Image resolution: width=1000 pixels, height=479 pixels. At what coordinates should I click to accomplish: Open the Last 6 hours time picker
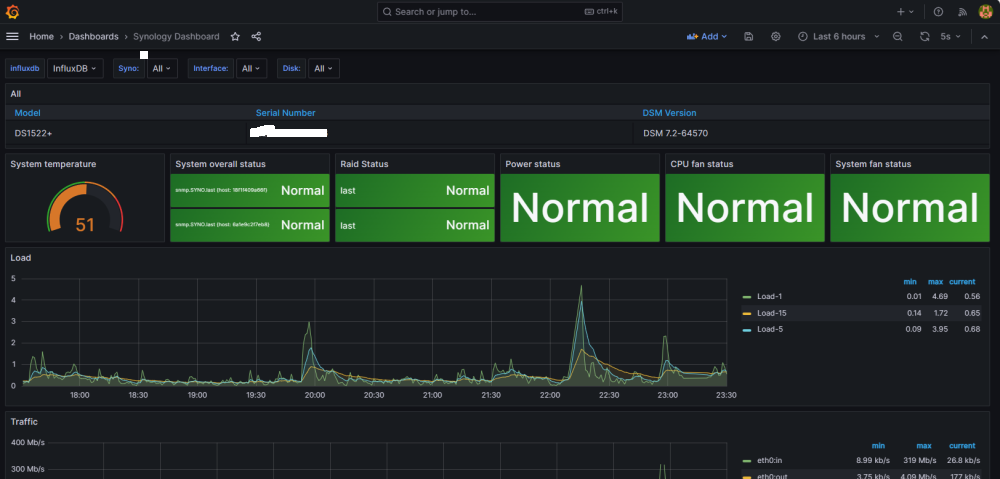pos(839,36)
